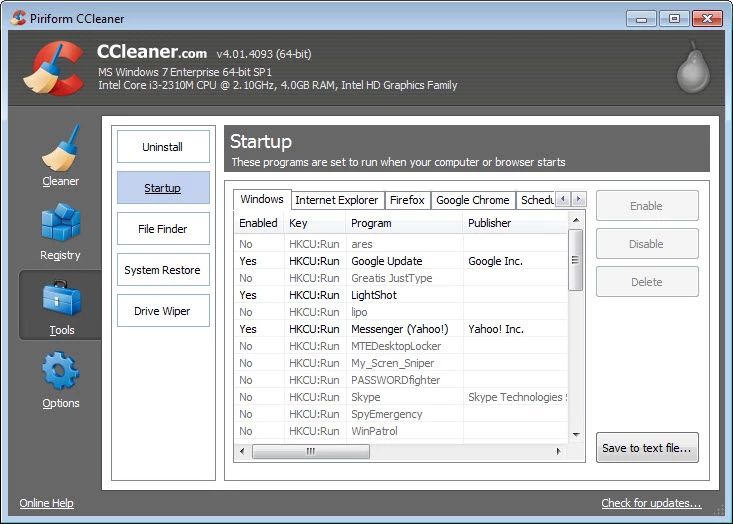Switch to the Google Chrome tab

click(473, 200)
